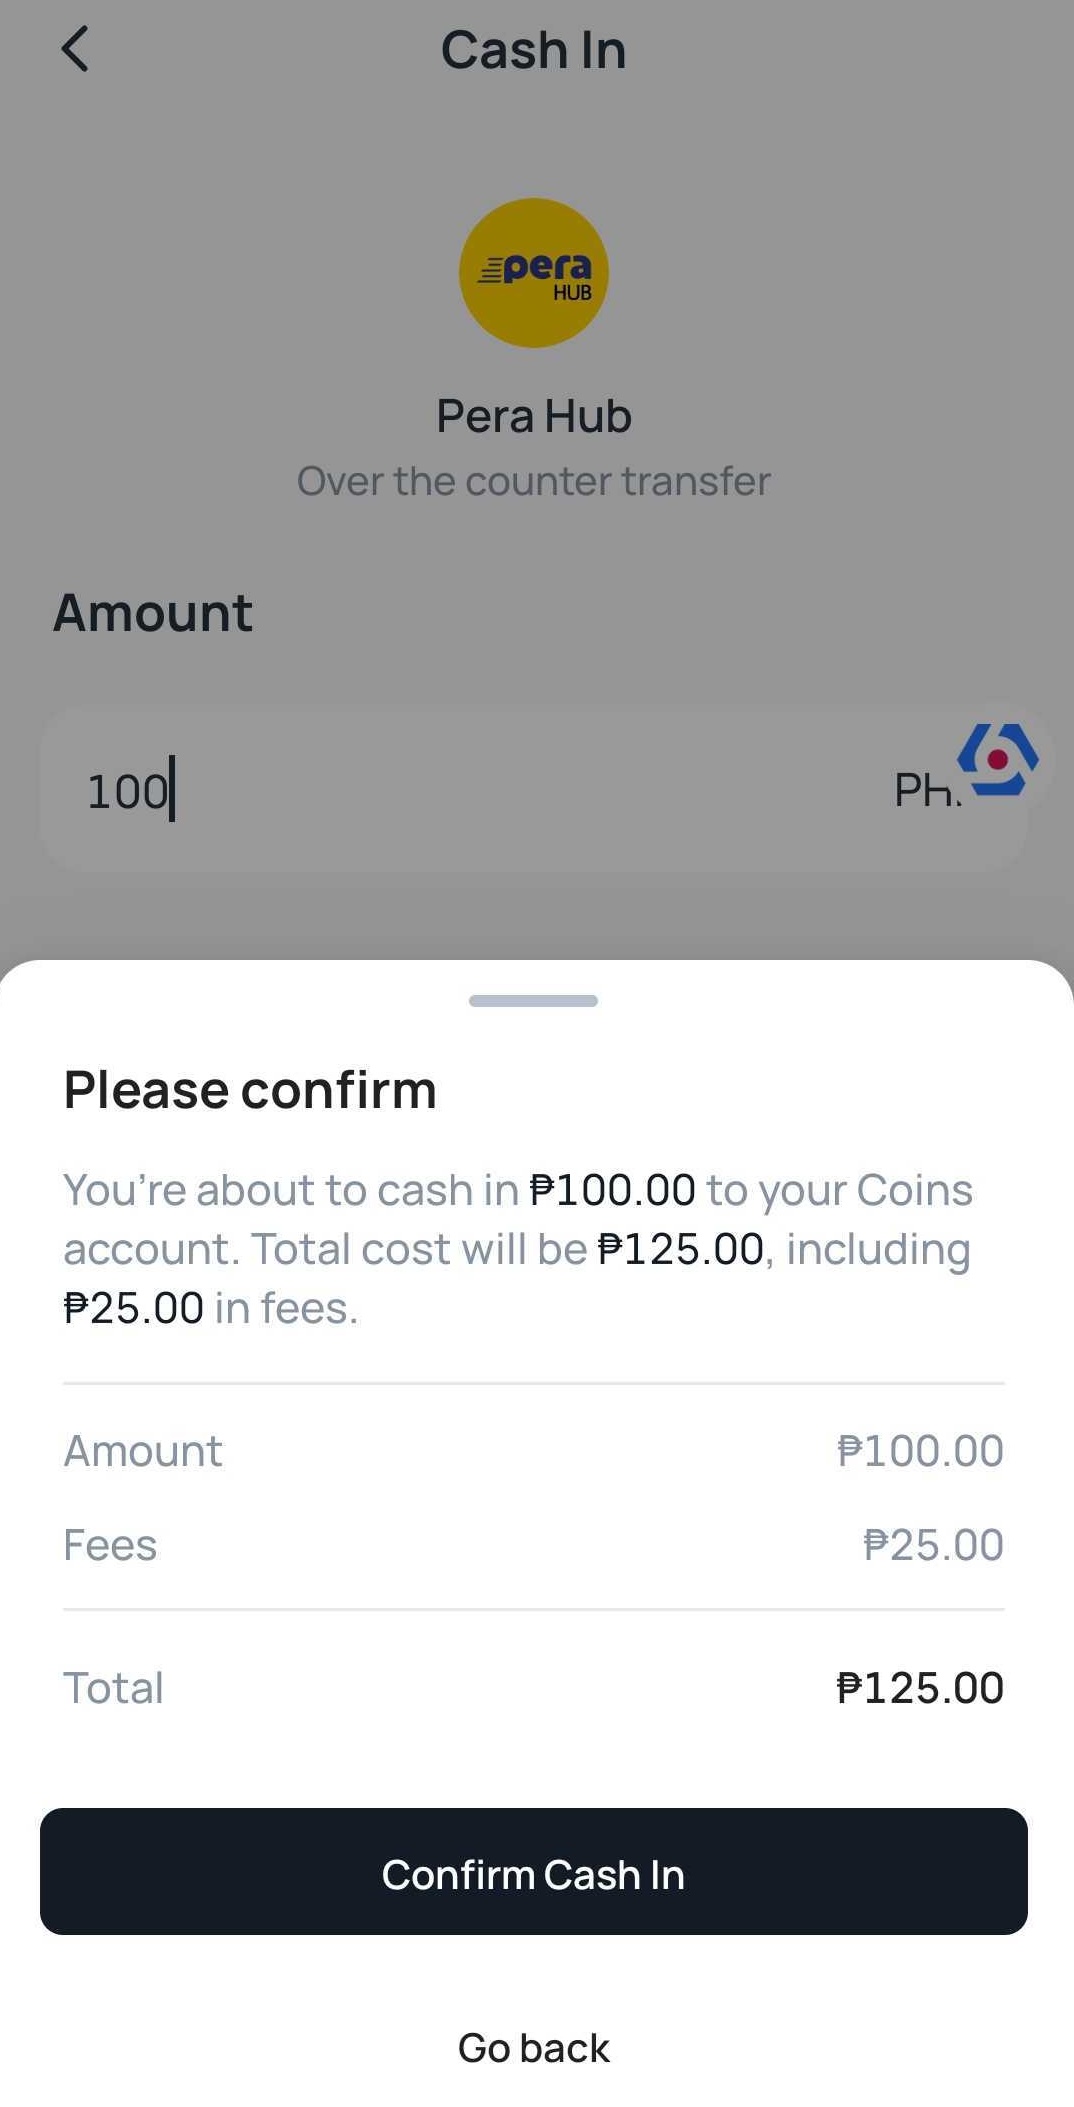
Task: Tap the blue floating assistant icon
Action: (x=997, y=760)
